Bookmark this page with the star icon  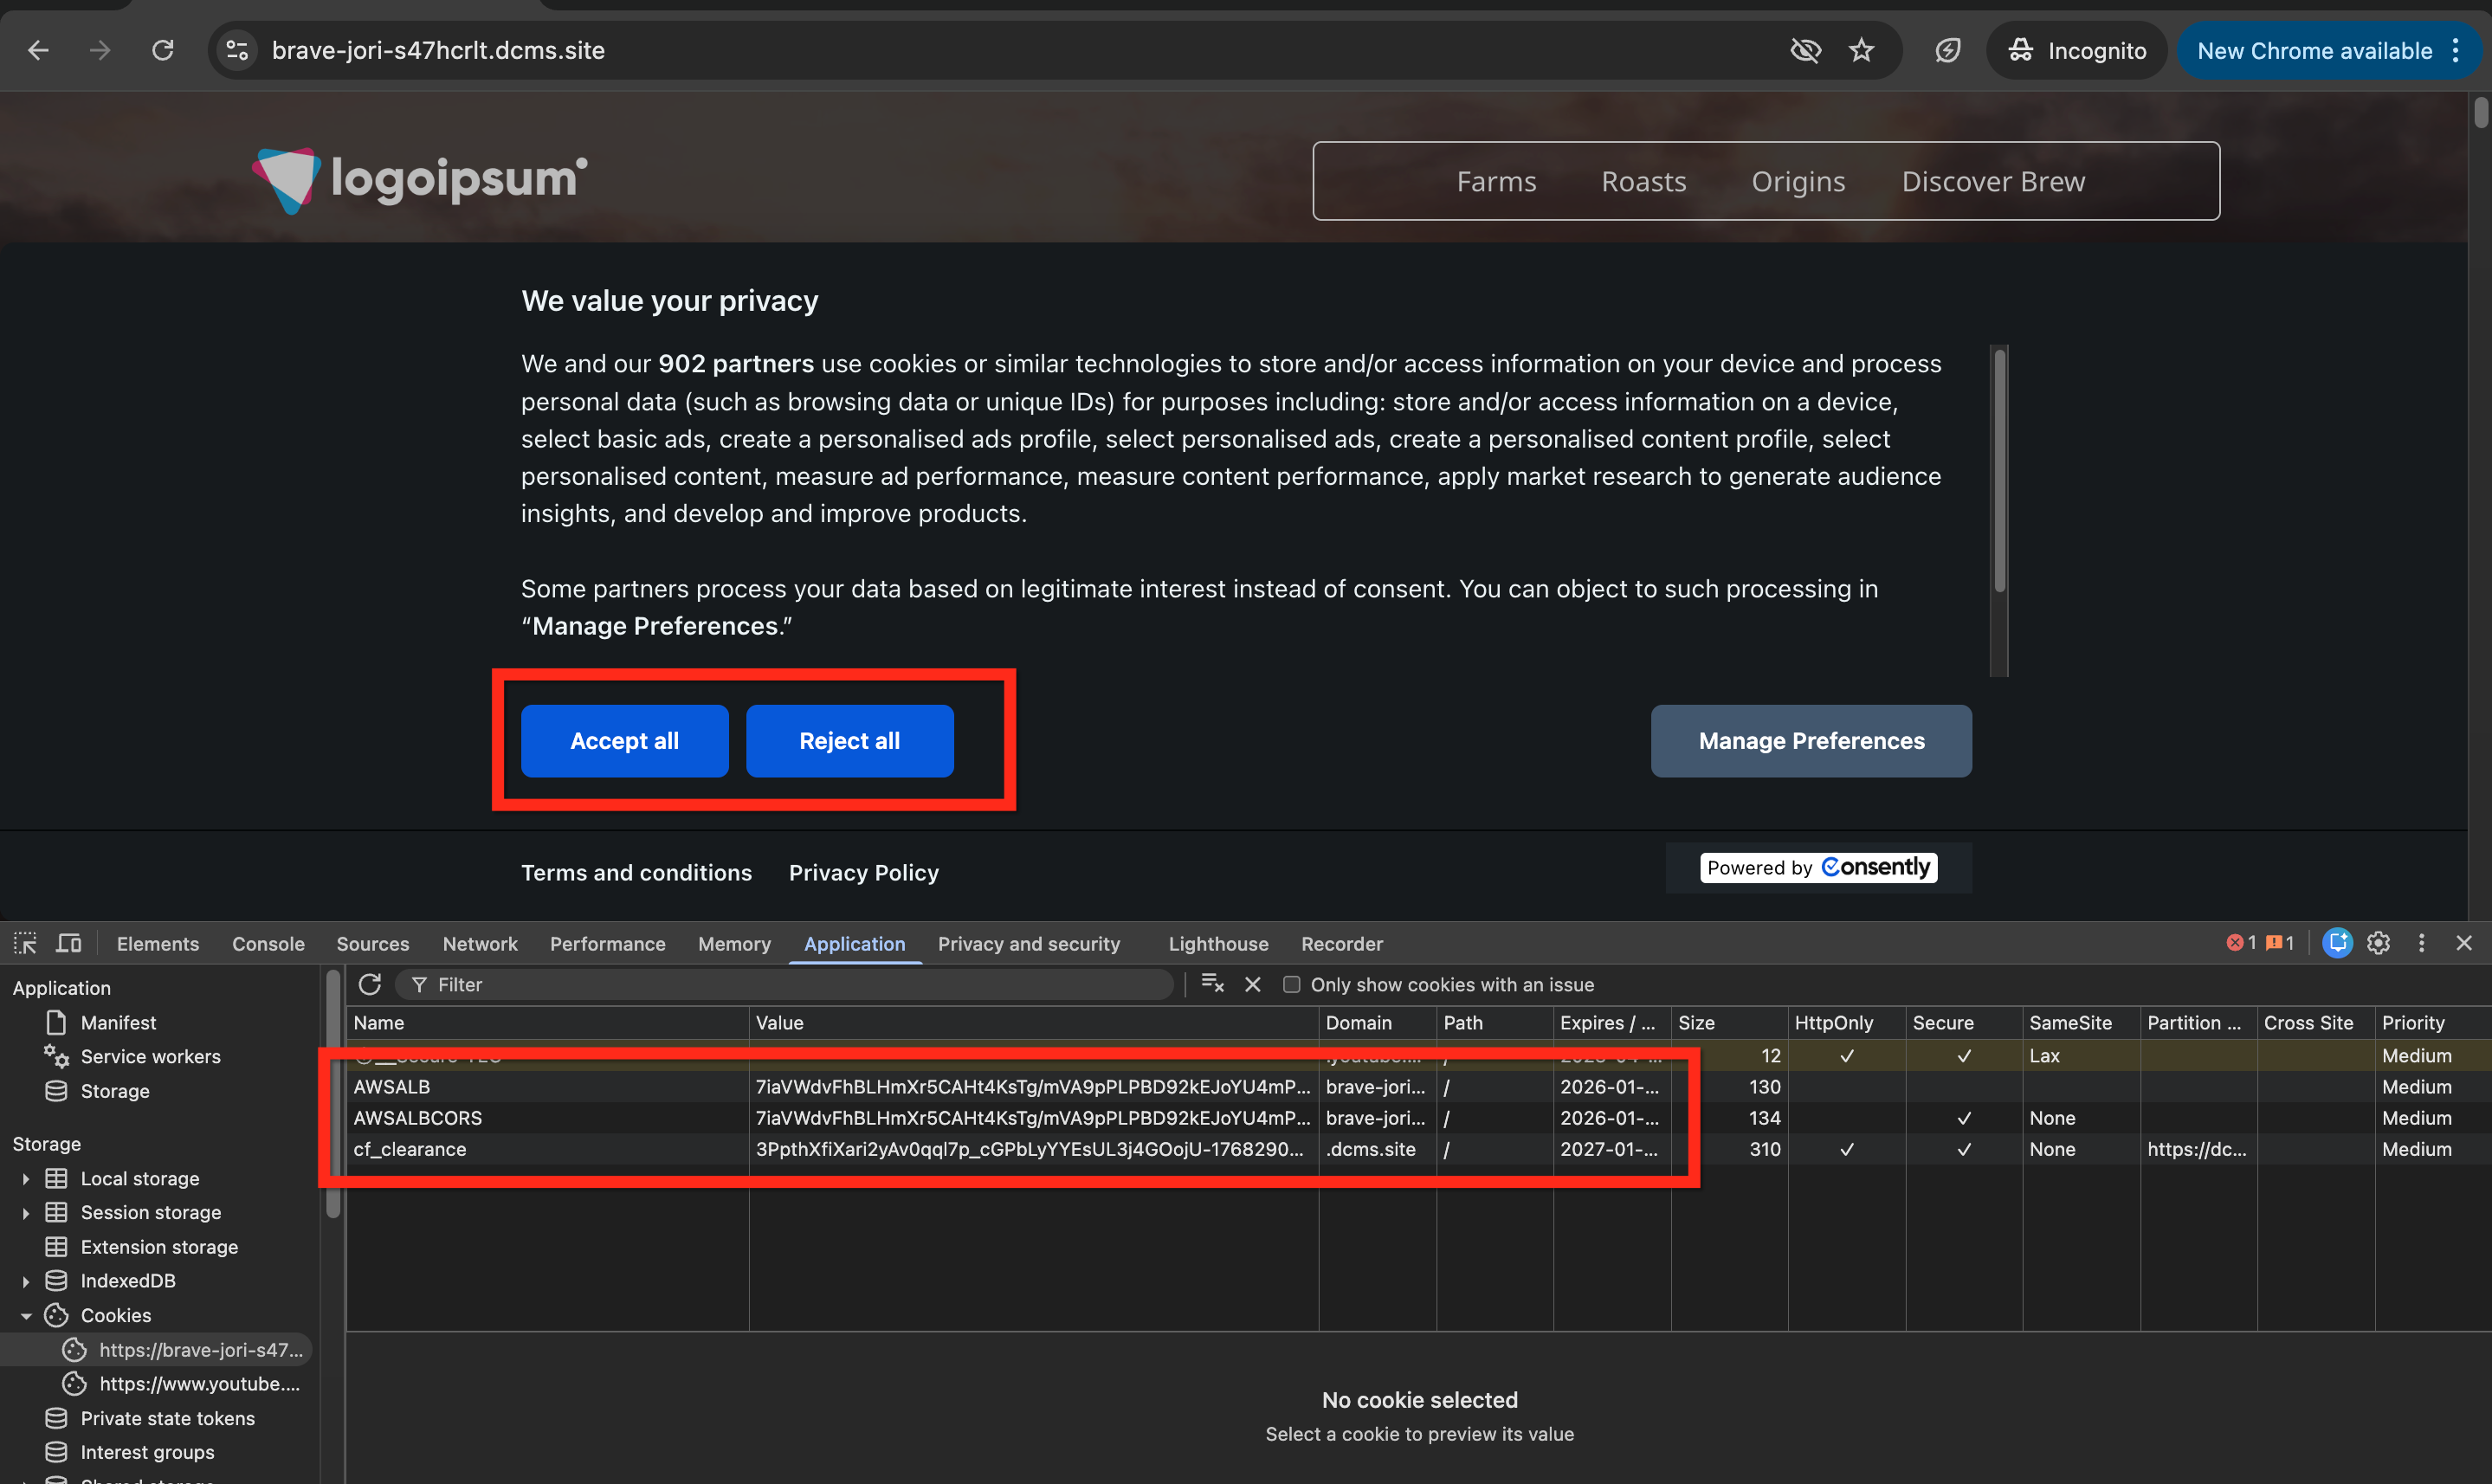(1861, 50)
